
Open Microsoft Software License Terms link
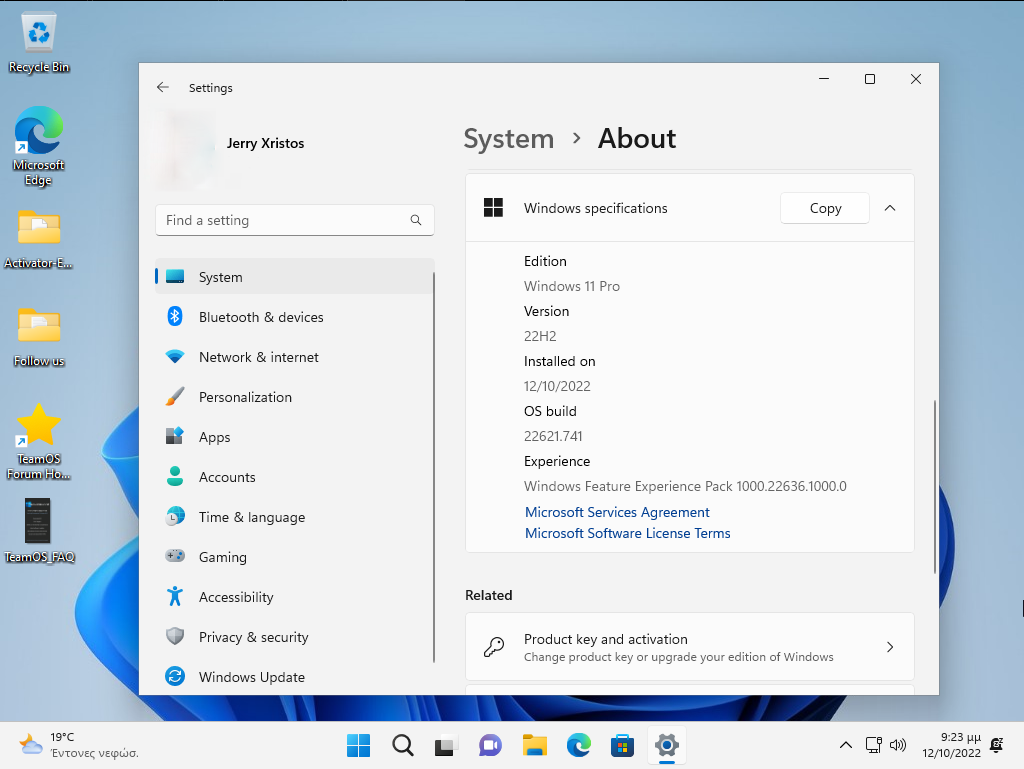[627, 533]
